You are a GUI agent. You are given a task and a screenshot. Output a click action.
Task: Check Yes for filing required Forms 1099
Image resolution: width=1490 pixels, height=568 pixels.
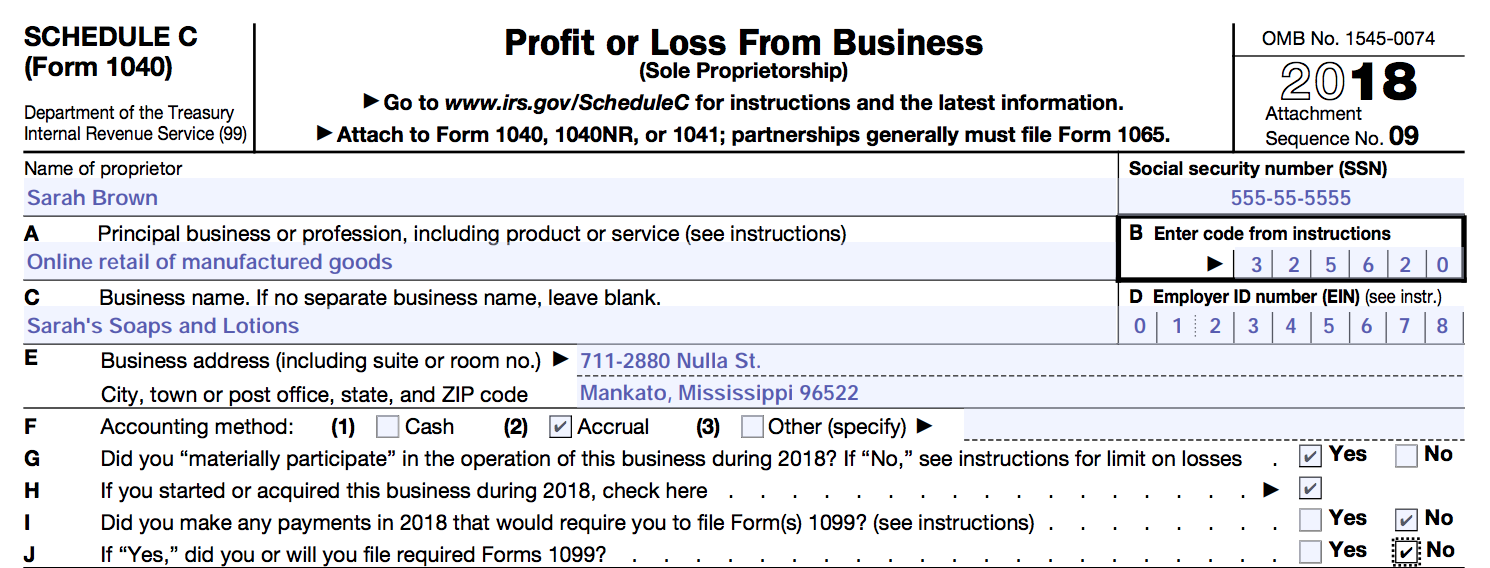[1309, 551]
